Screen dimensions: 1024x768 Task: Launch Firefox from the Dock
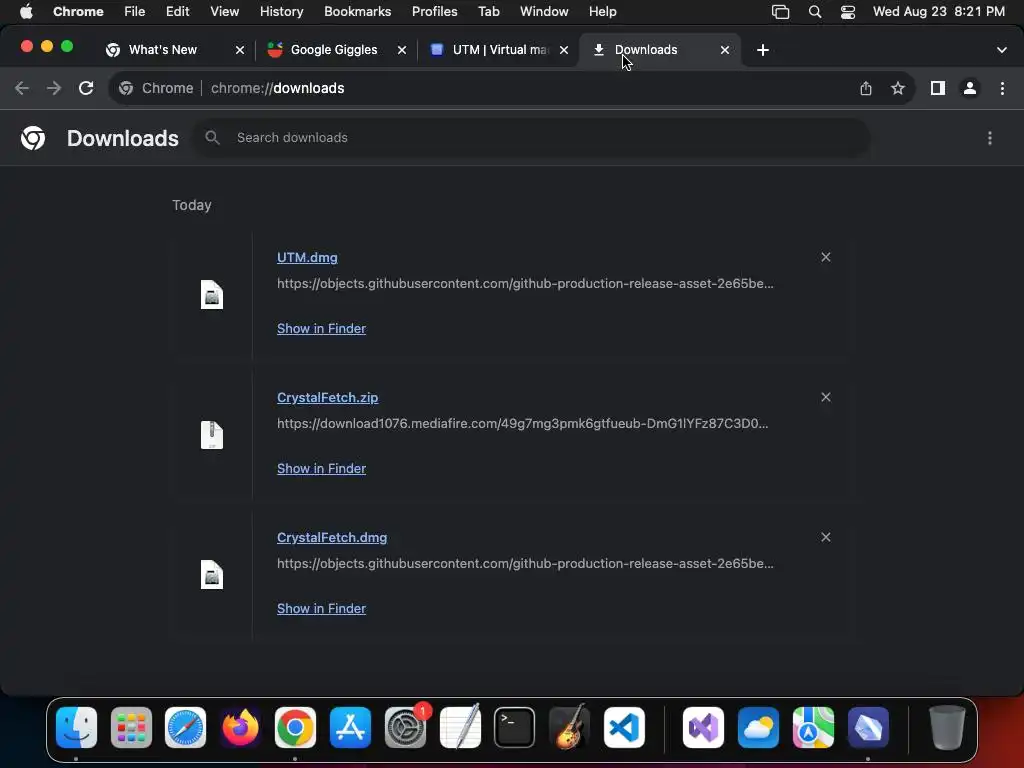(x=240, y=727)
